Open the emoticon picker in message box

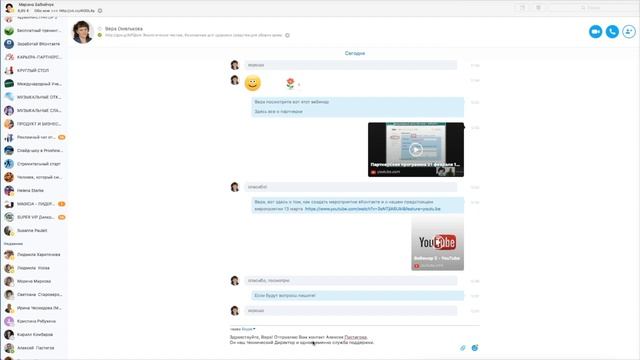point(475,348)
